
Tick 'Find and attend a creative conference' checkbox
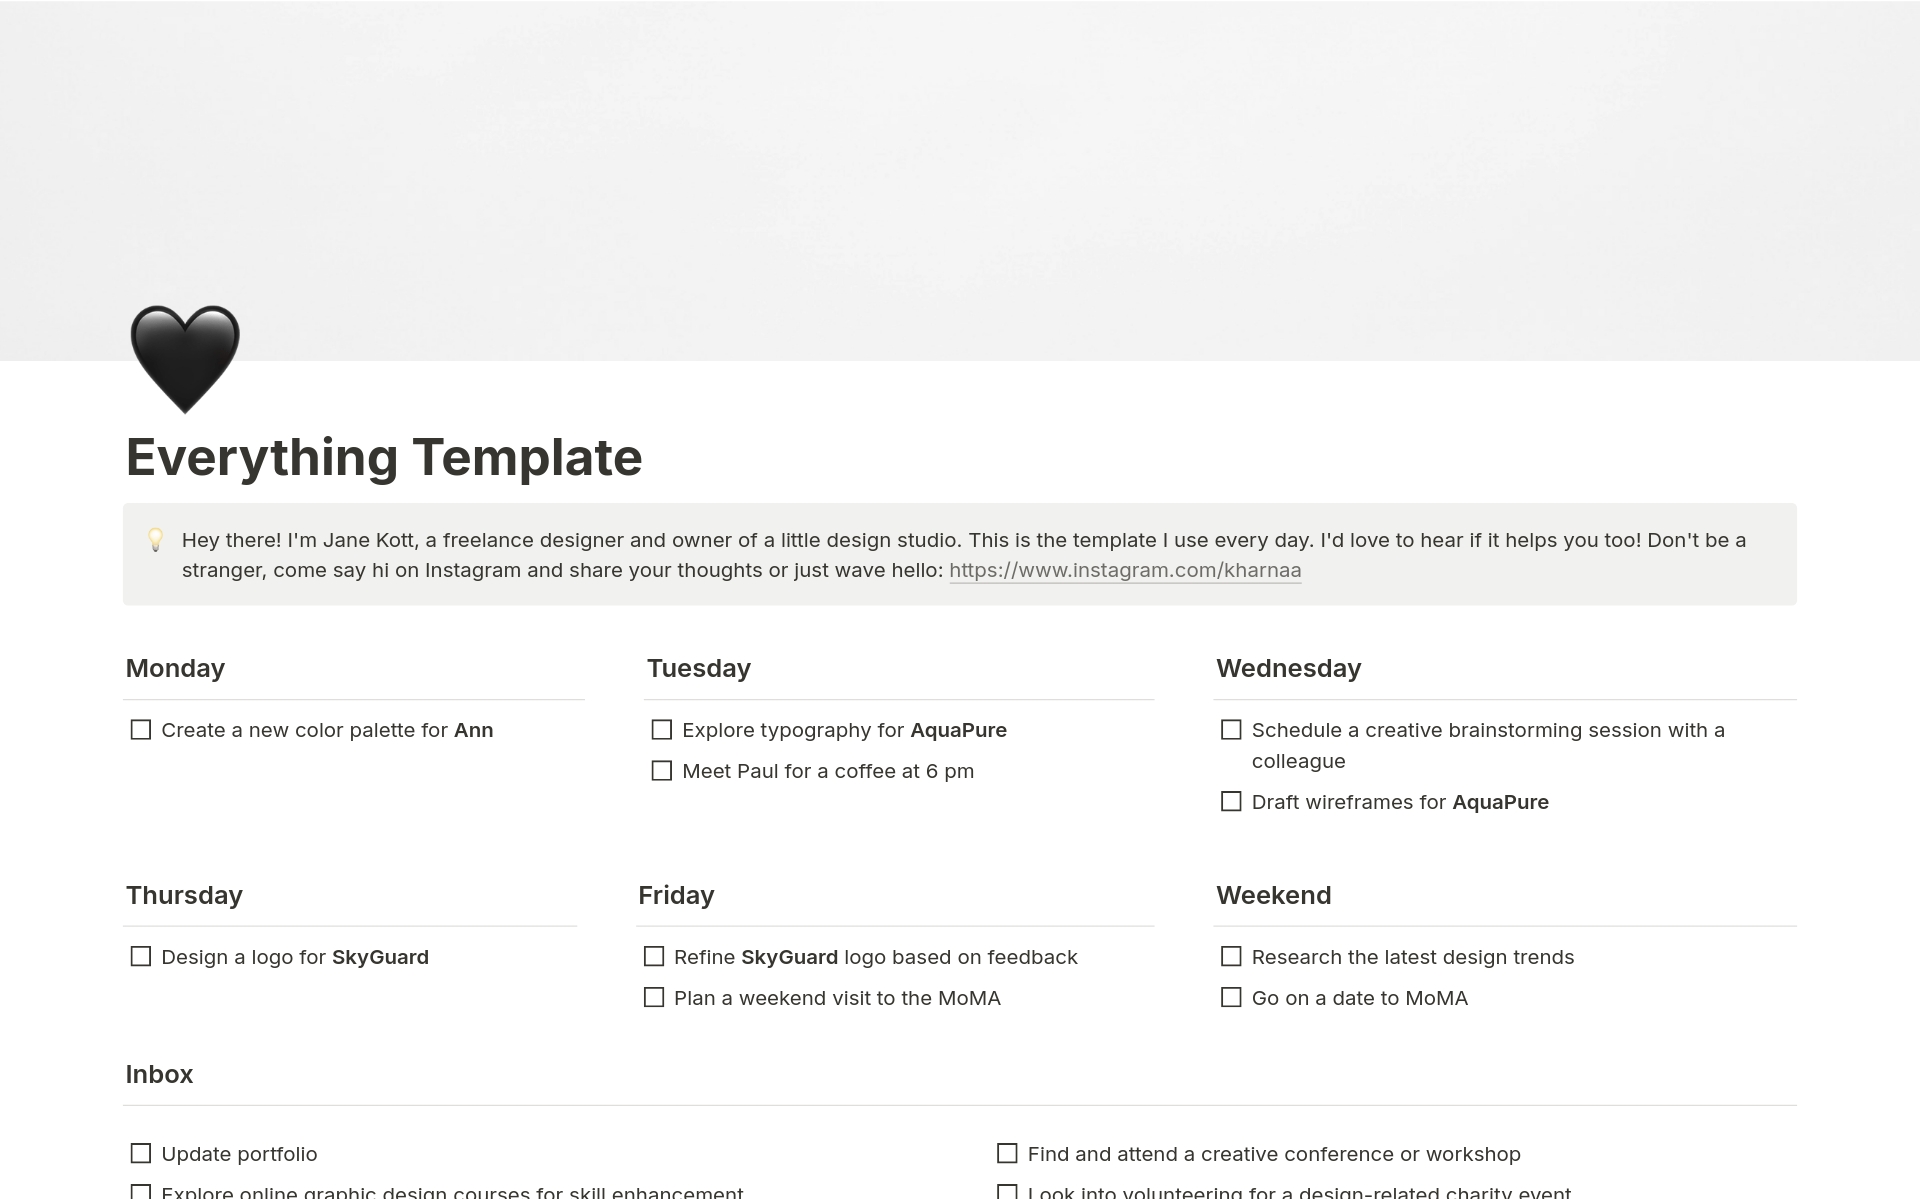click(x=1007, y=1154)
